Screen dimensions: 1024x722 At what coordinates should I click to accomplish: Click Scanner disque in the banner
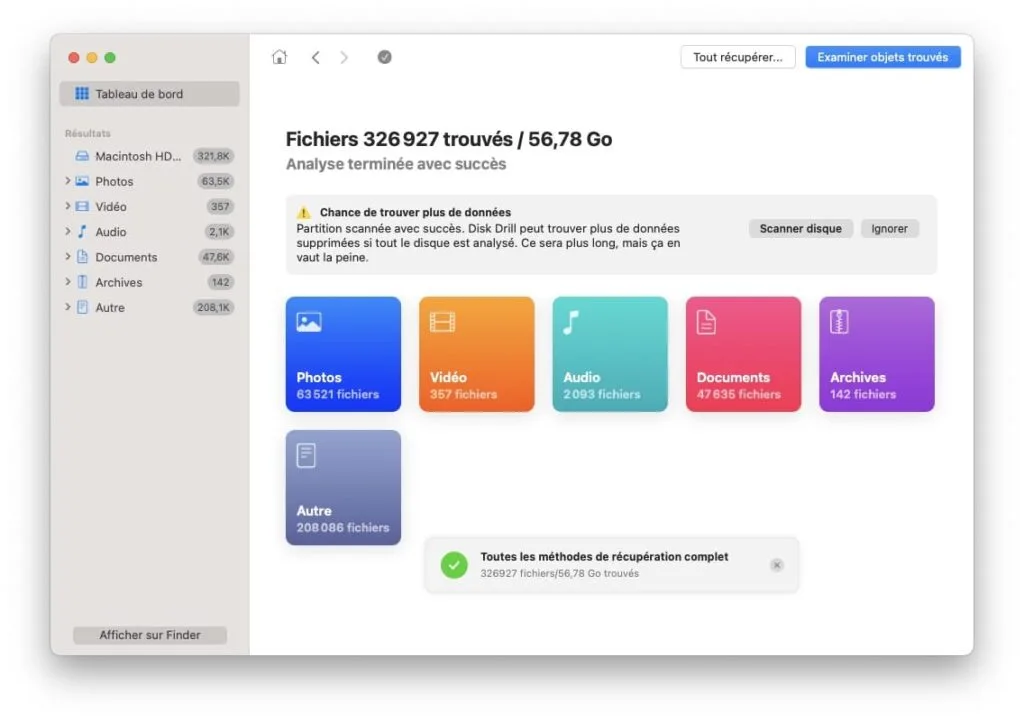click(800, 228)
